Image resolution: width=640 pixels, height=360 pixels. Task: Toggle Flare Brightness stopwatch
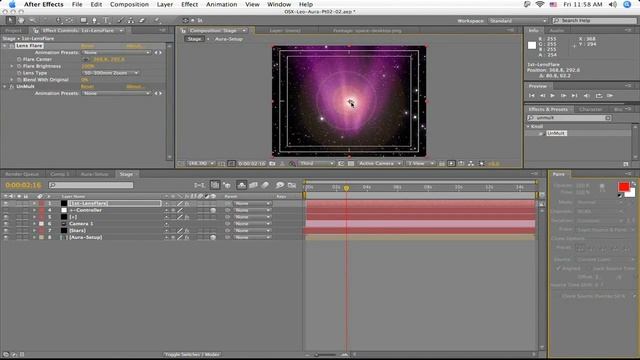19,66
